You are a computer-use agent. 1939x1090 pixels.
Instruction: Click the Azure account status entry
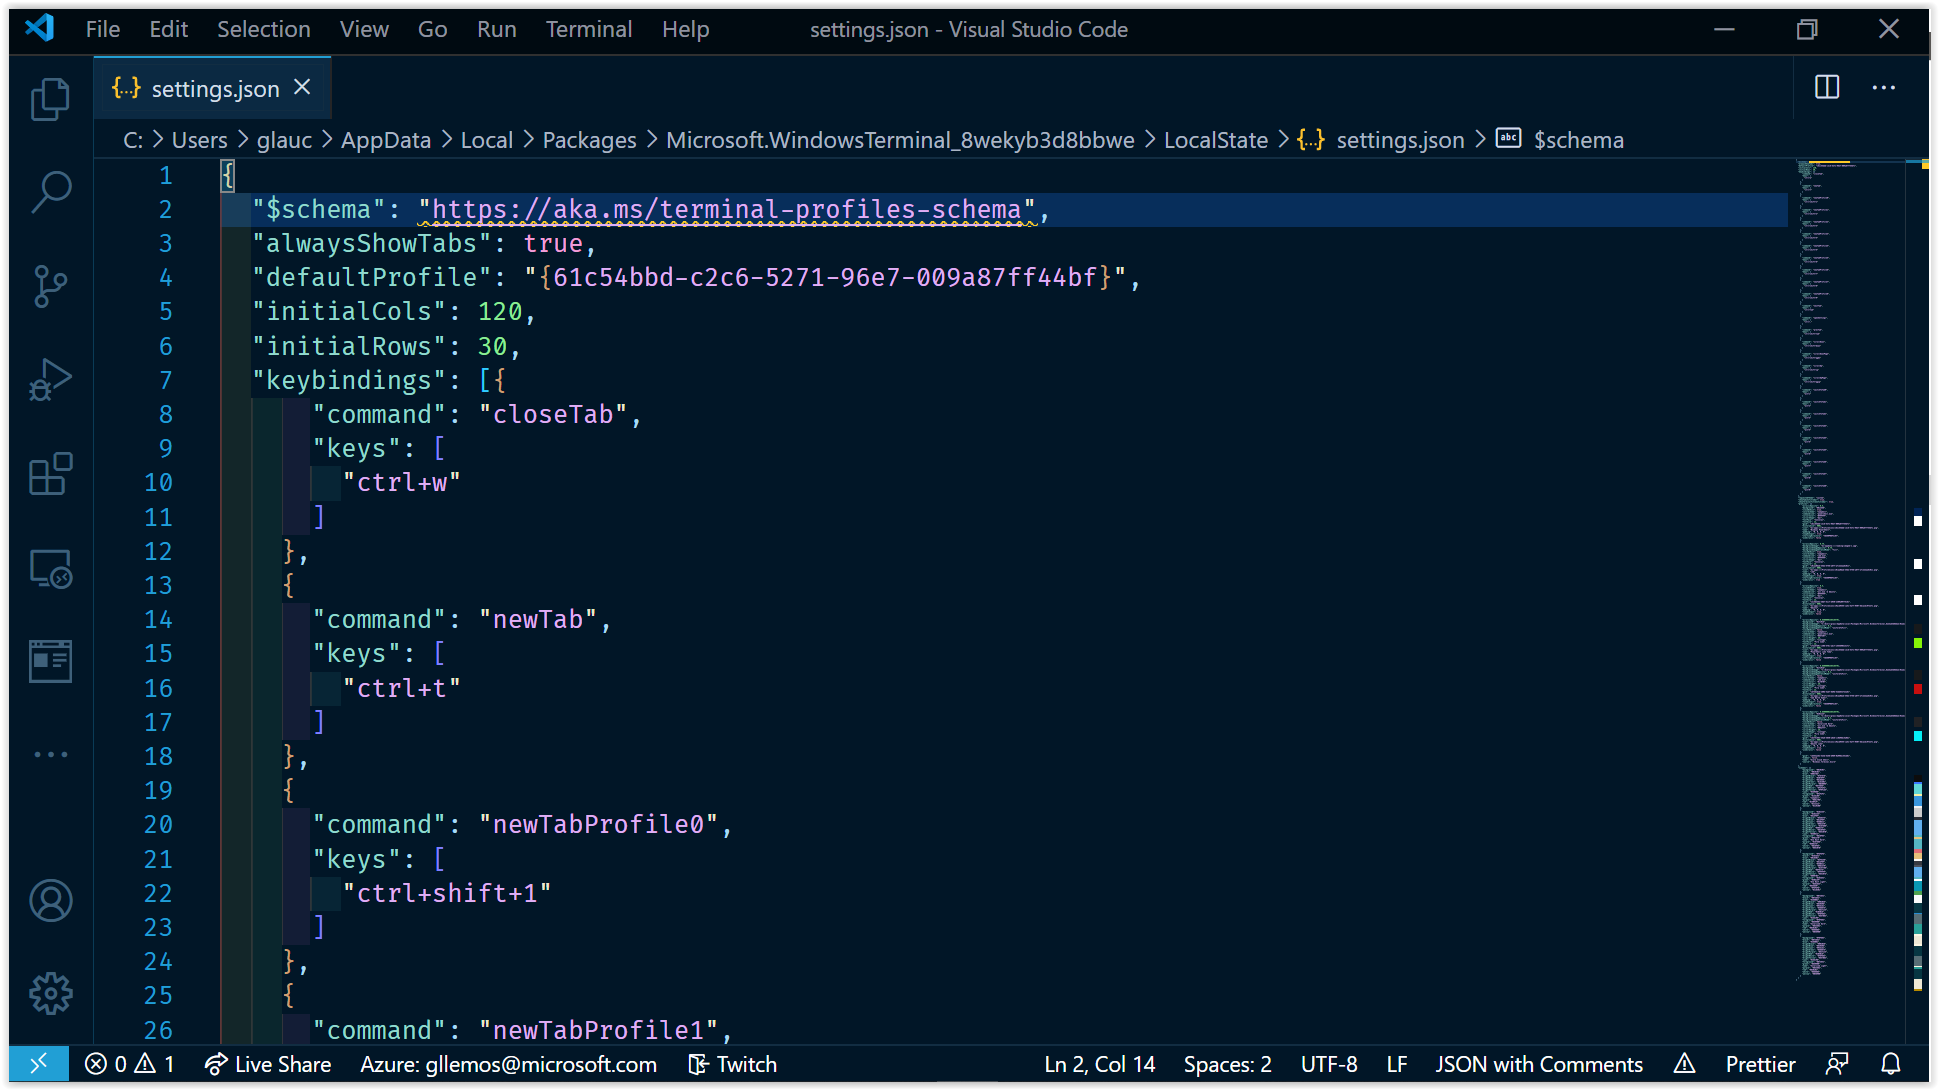pyautogui.click(x=508, y=1064)
